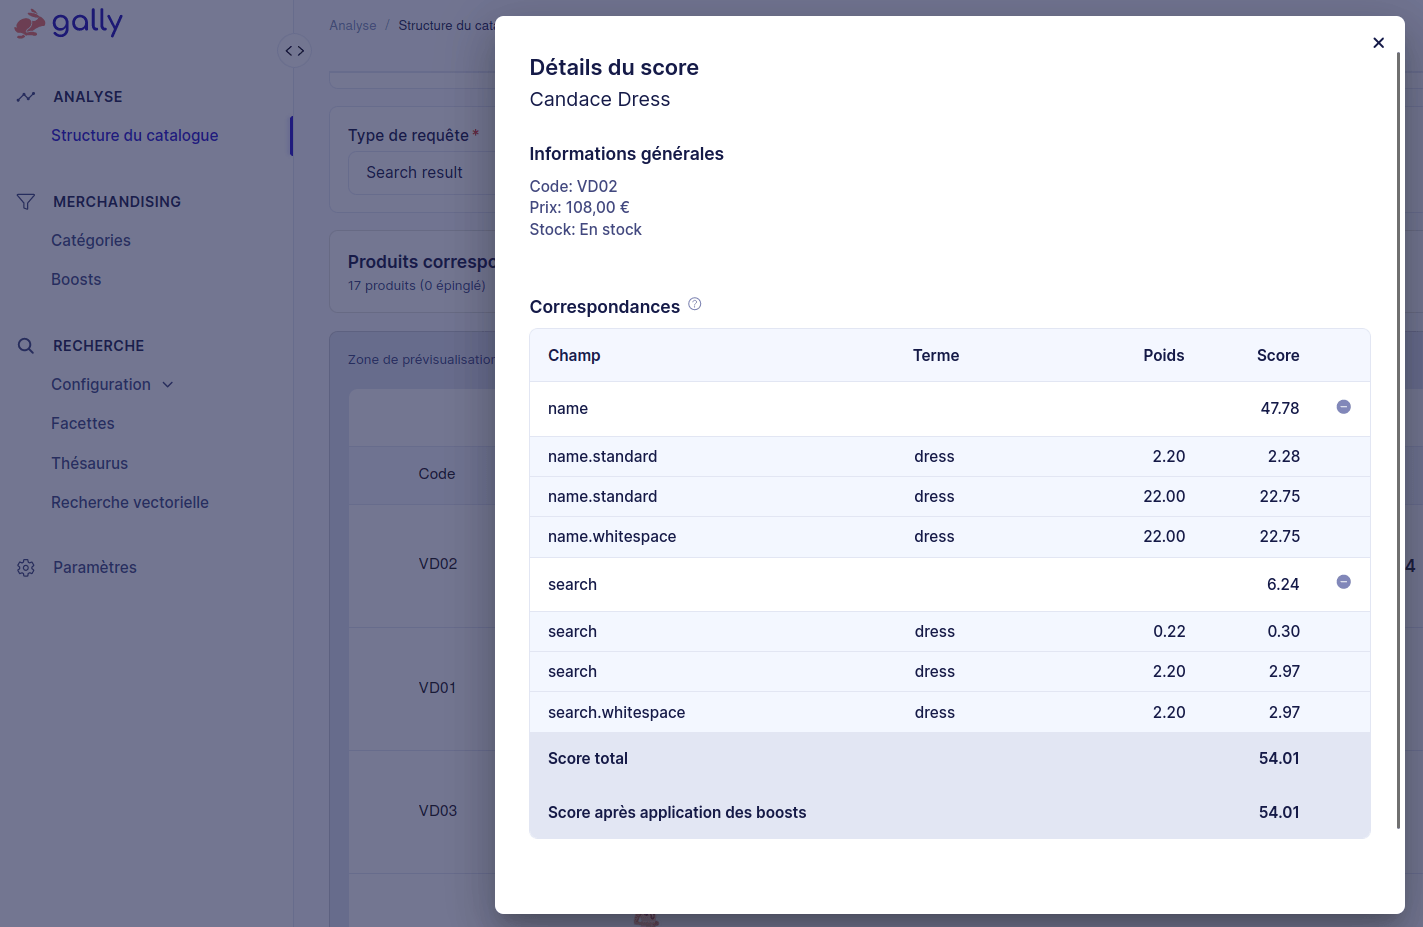Navigate to Facettes settings
Screen dimensions: 1423x927
coord(83,424)
